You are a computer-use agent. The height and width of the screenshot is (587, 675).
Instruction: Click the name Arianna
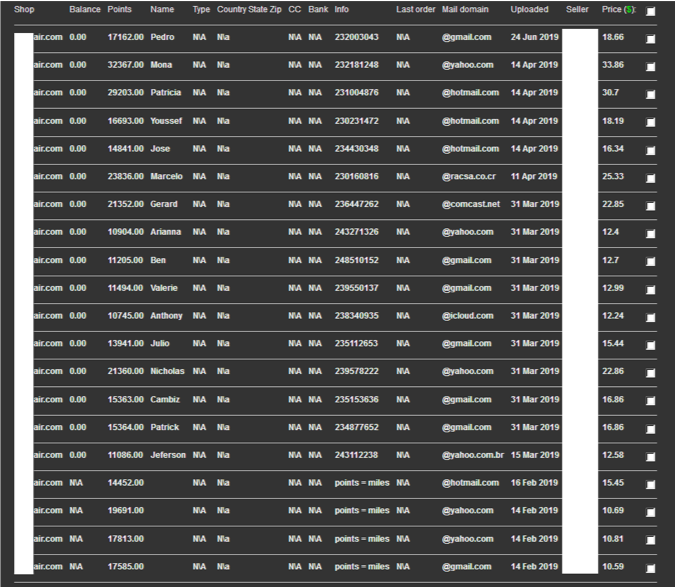coord(166,232)
